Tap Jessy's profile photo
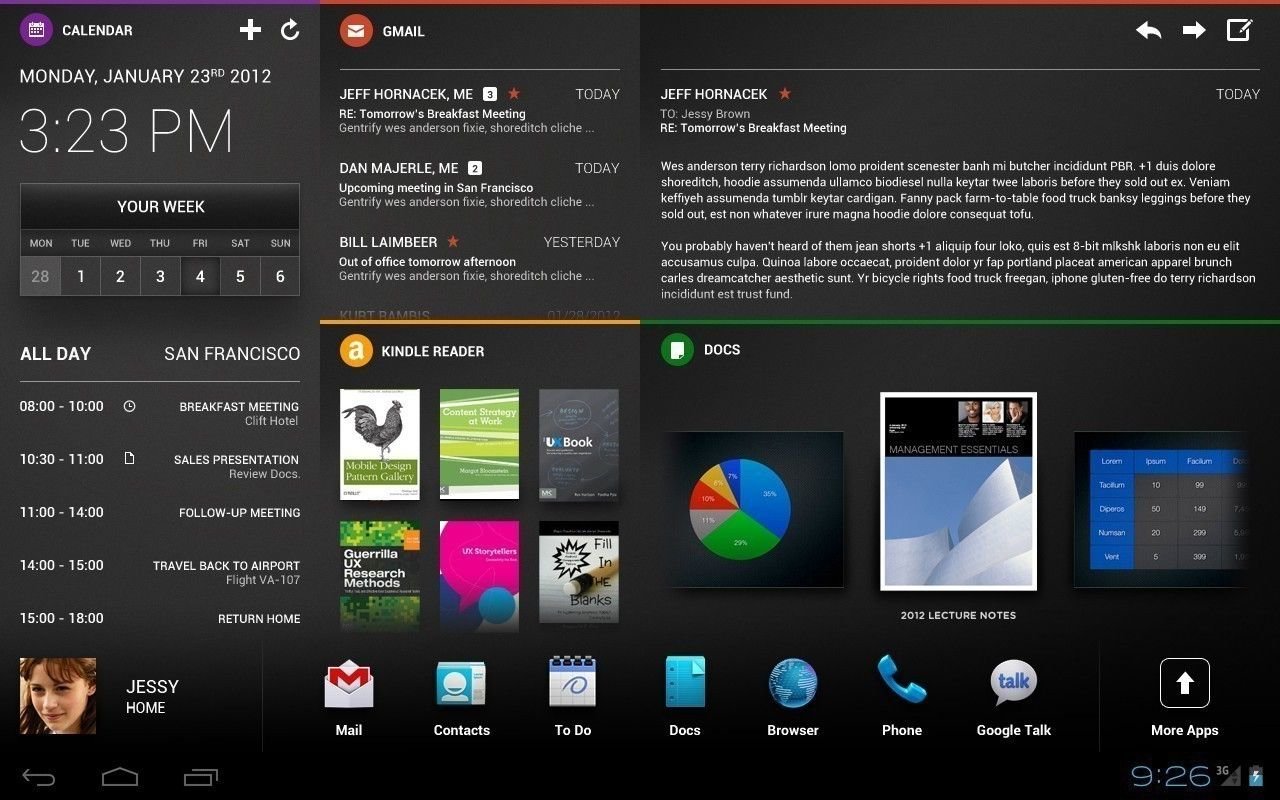Image resolution: width=1280 pixels, height=800 pixels. point(58,695)
